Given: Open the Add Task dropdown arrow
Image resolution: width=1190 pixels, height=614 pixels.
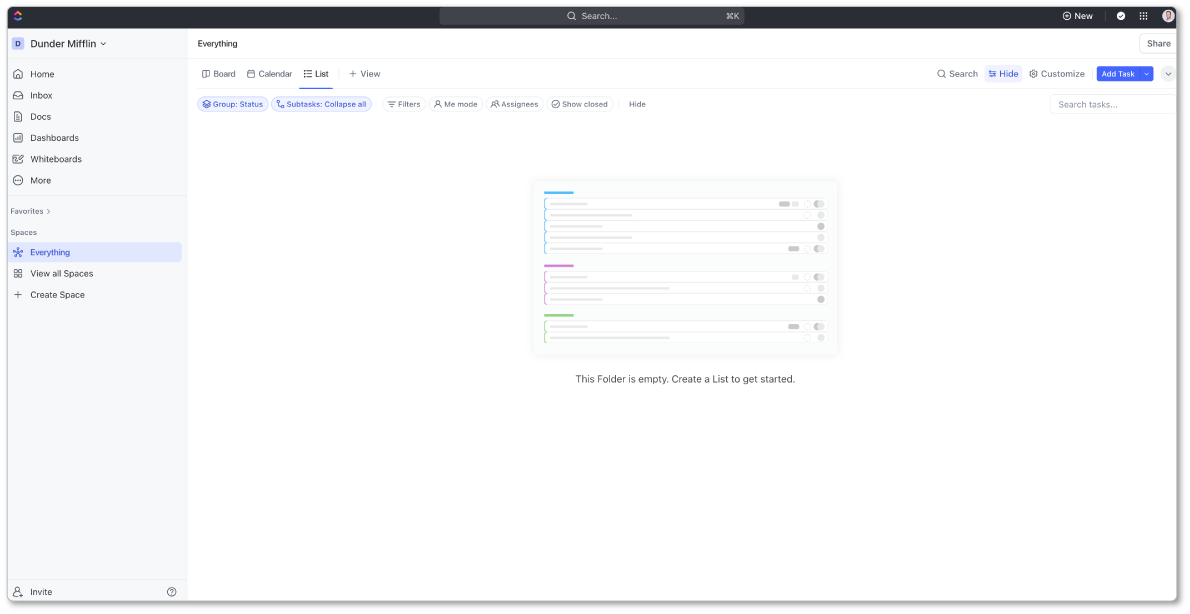Looking at the screenshot, I should click(1147, 73).
